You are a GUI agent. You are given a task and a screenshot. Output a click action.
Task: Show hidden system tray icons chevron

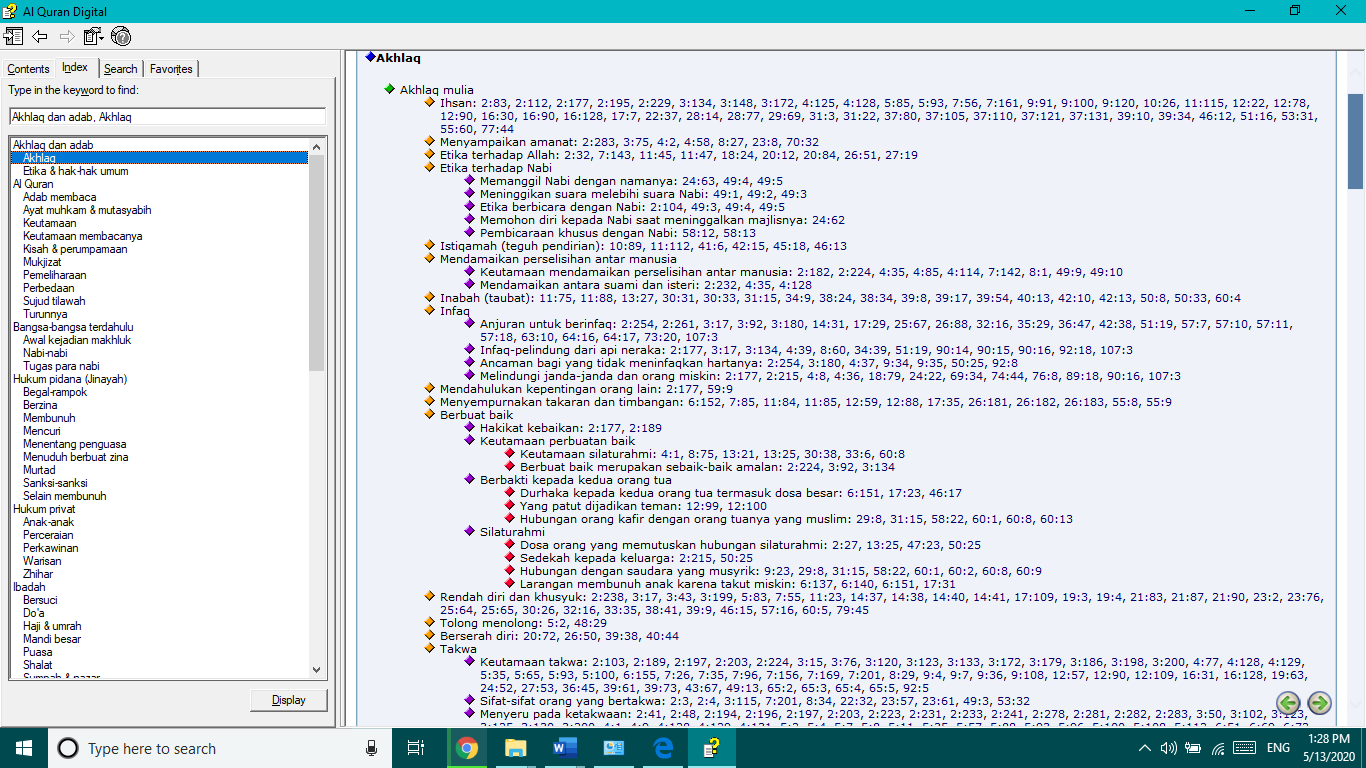point(1144,748)
